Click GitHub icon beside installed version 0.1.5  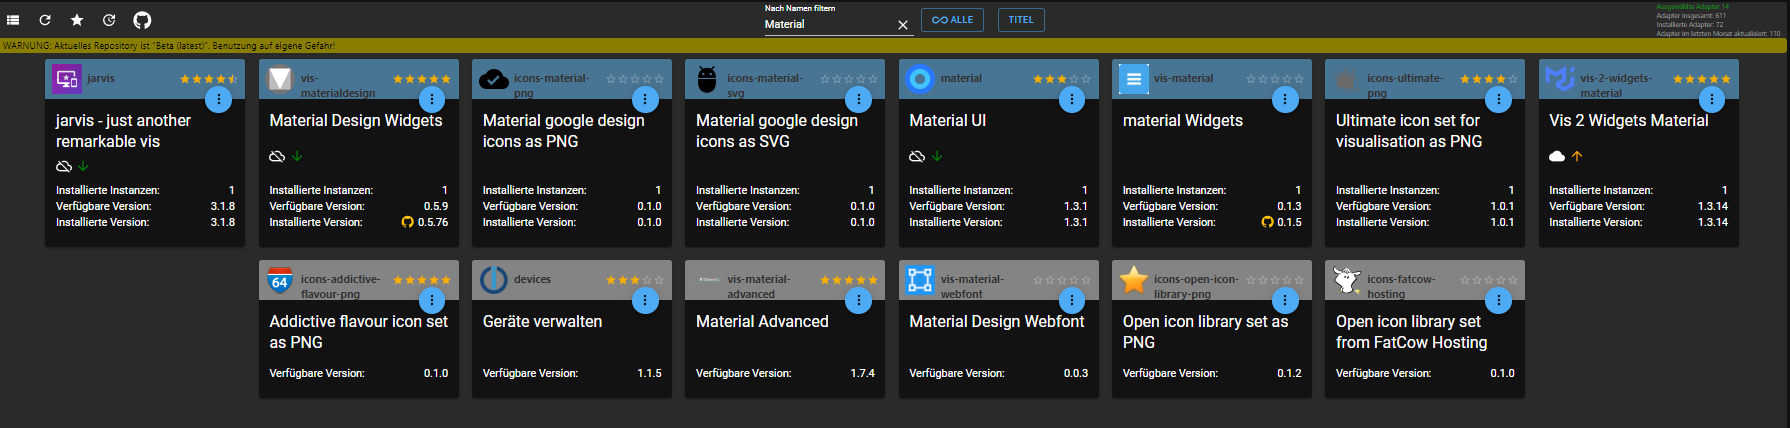pyautogui.click(x=1268, y=222)
